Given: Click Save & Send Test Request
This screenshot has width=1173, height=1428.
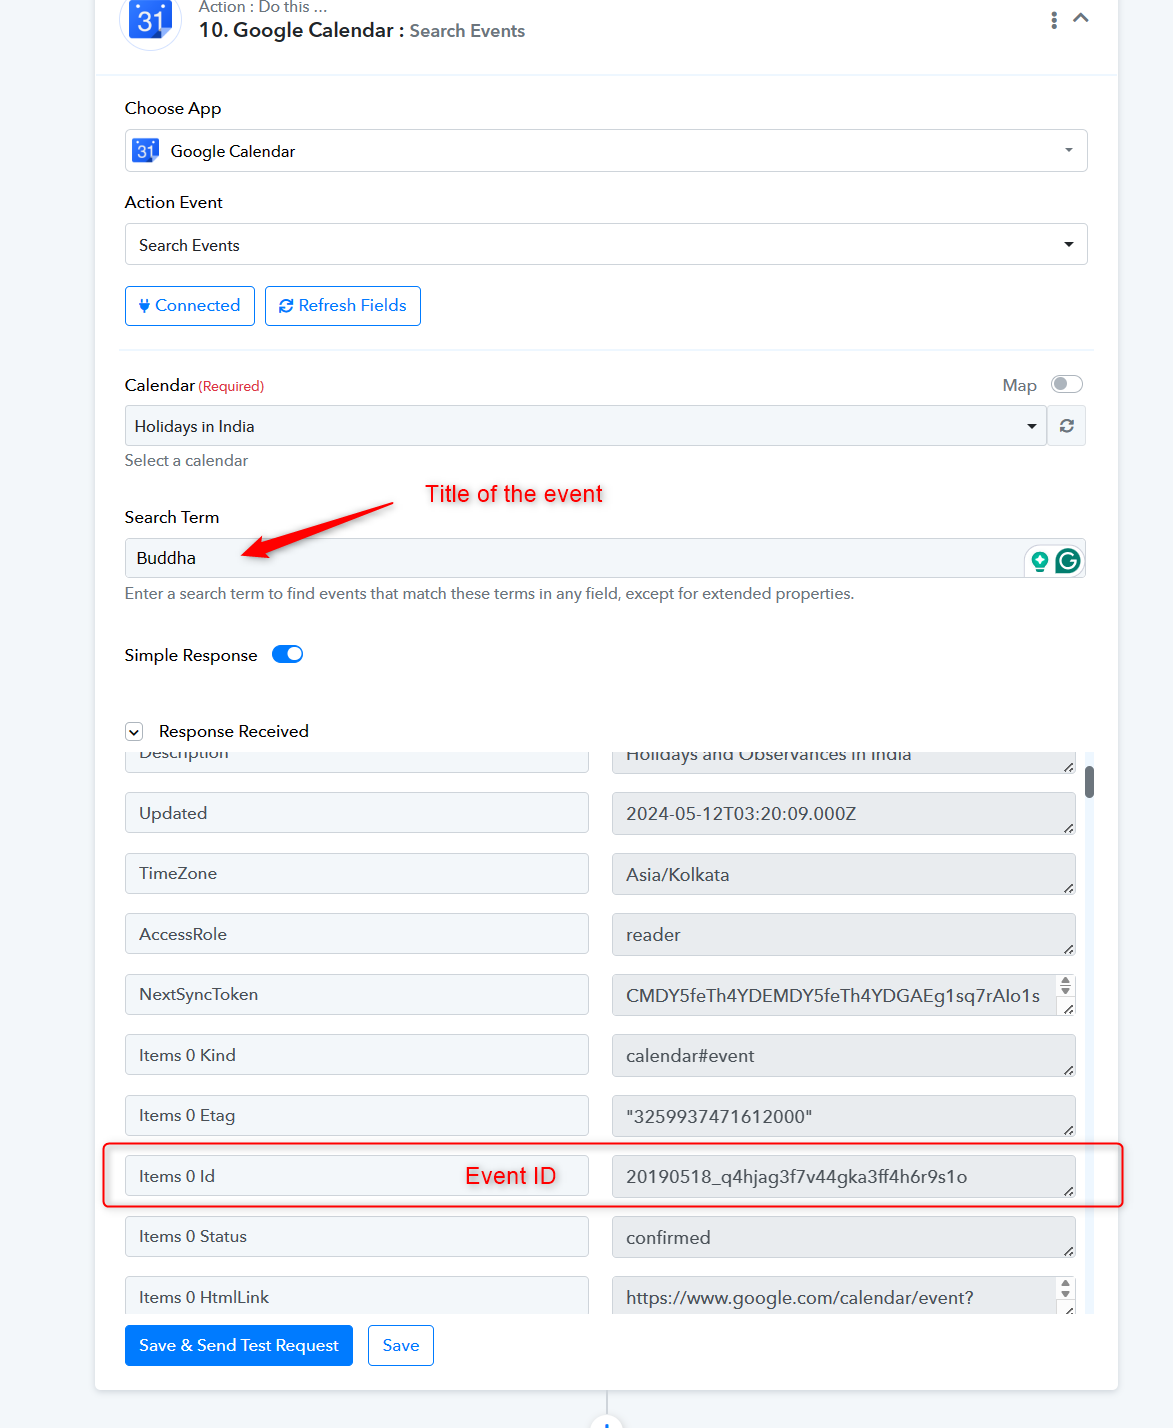Looking at the screenshot, I should [x=239, y=1346].
